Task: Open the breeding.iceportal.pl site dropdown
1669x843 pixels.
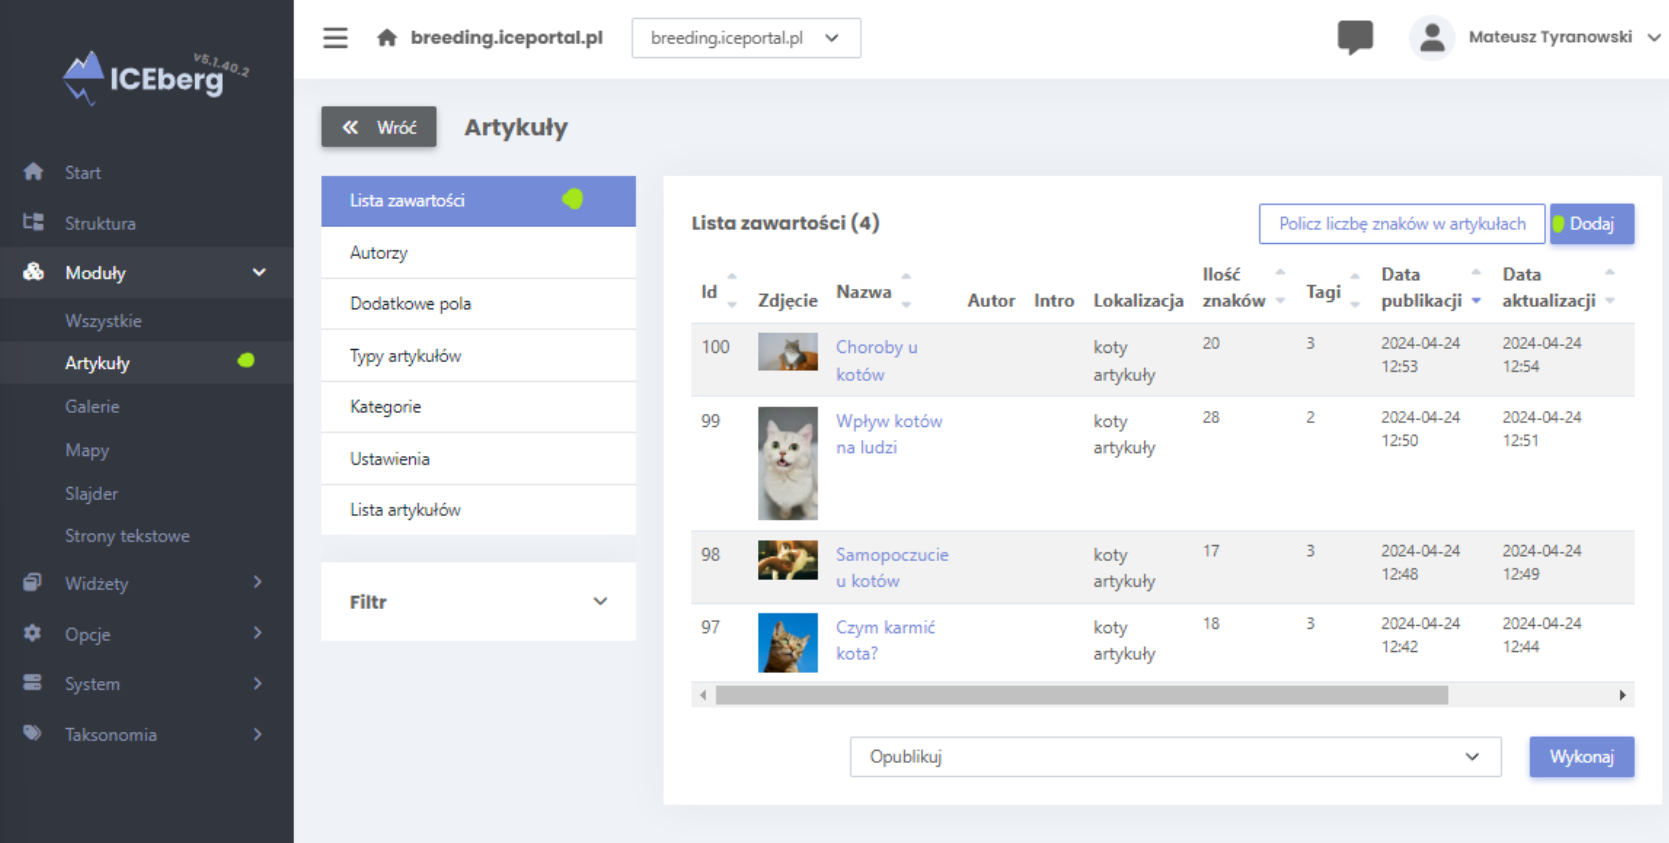Action: 745,38
